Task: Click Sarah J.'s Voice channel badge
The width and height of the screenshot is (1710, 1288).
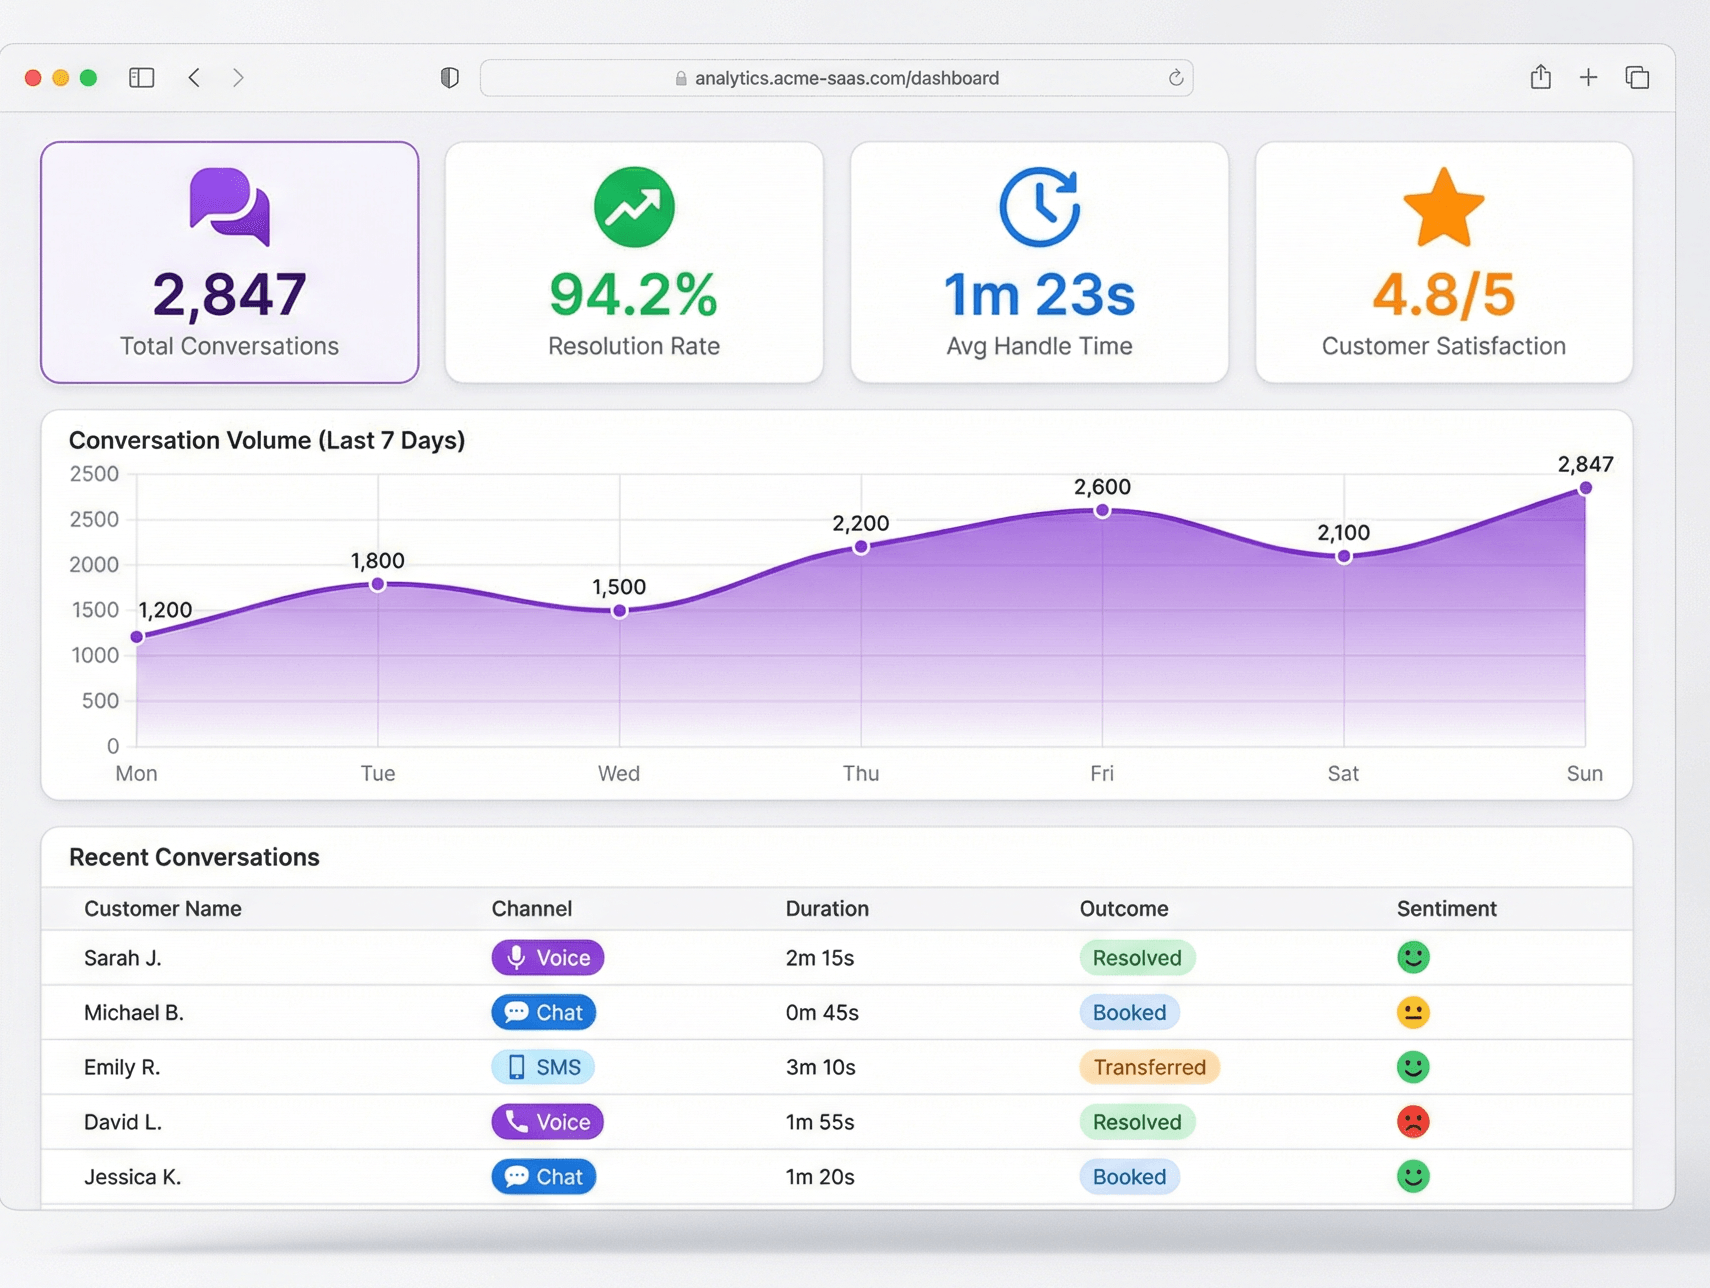Action: (548, 958)
